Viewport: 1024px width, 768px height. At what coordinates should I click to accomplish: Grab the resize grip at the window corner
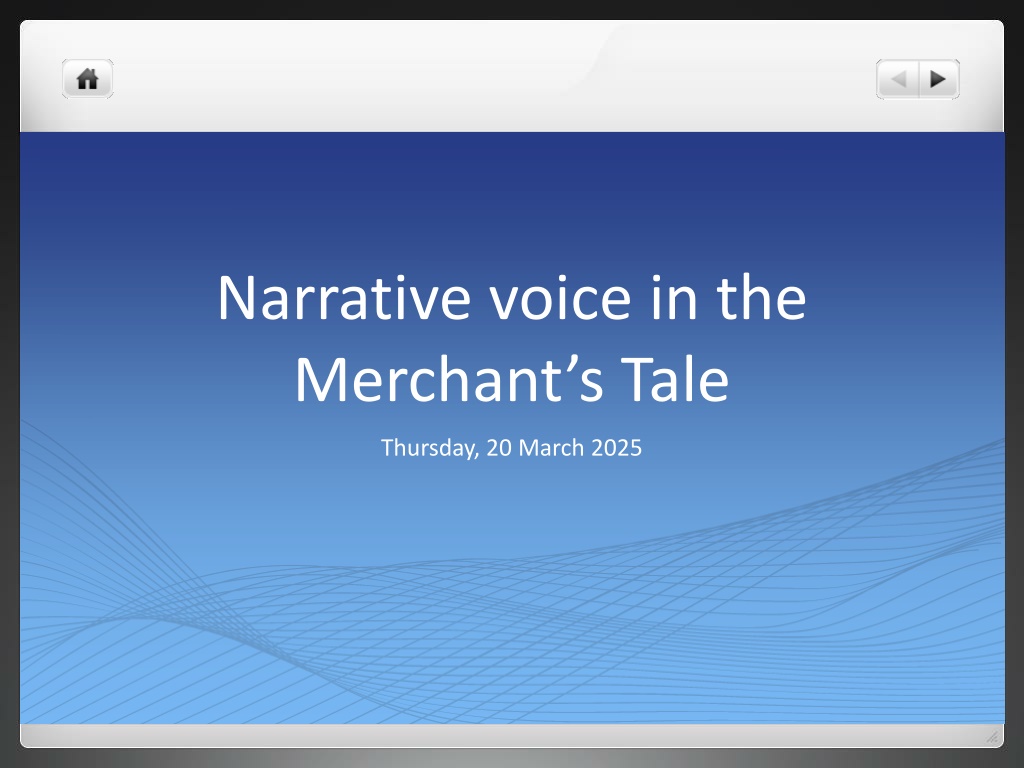pyautogui.click(x=992, y=737)
